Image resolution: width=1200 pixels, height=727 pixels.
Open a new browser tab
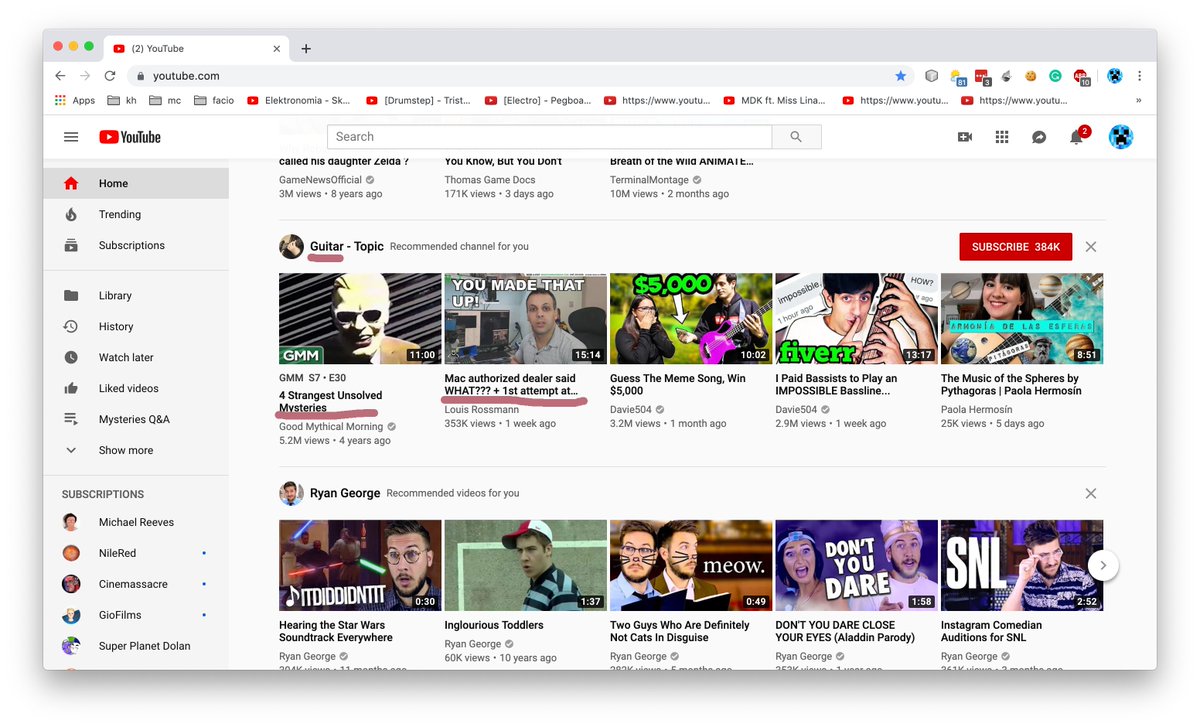306,48
